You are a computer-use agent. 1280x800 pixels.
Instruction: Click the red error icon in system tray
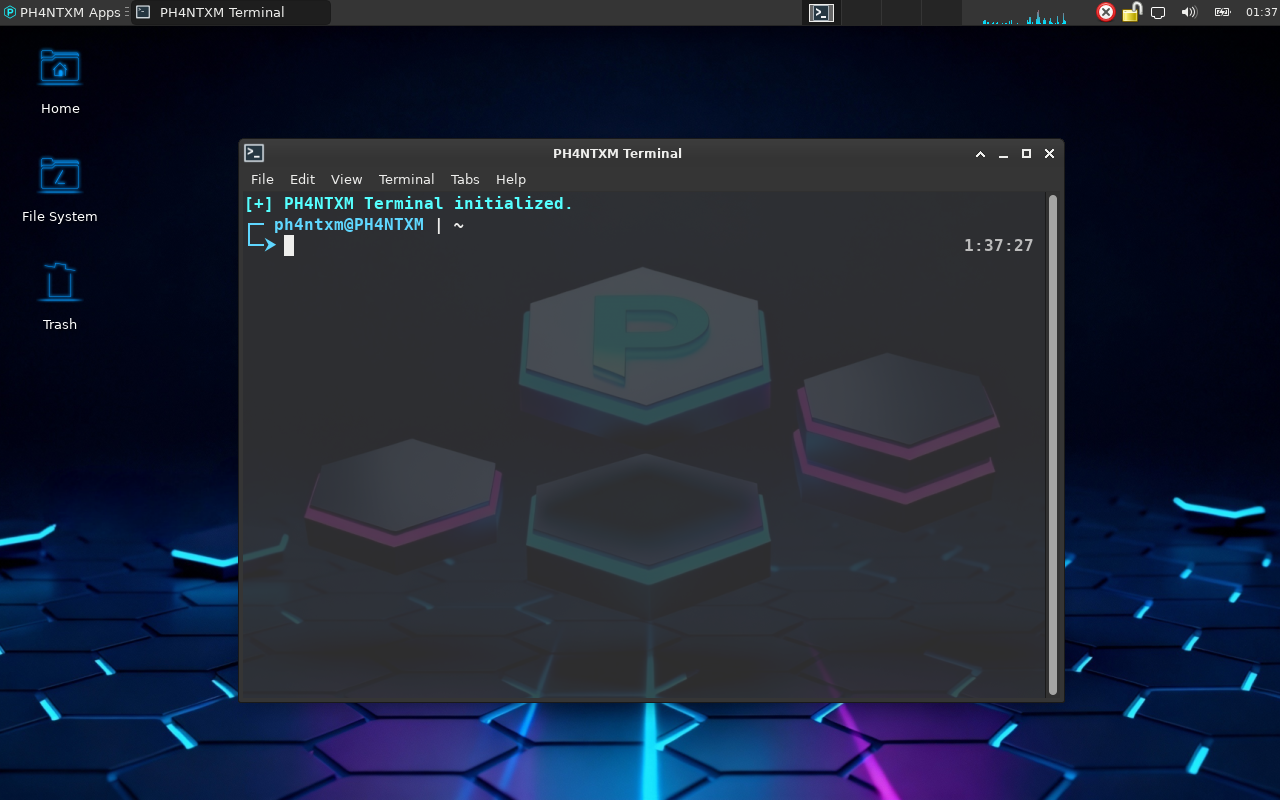1104,12
